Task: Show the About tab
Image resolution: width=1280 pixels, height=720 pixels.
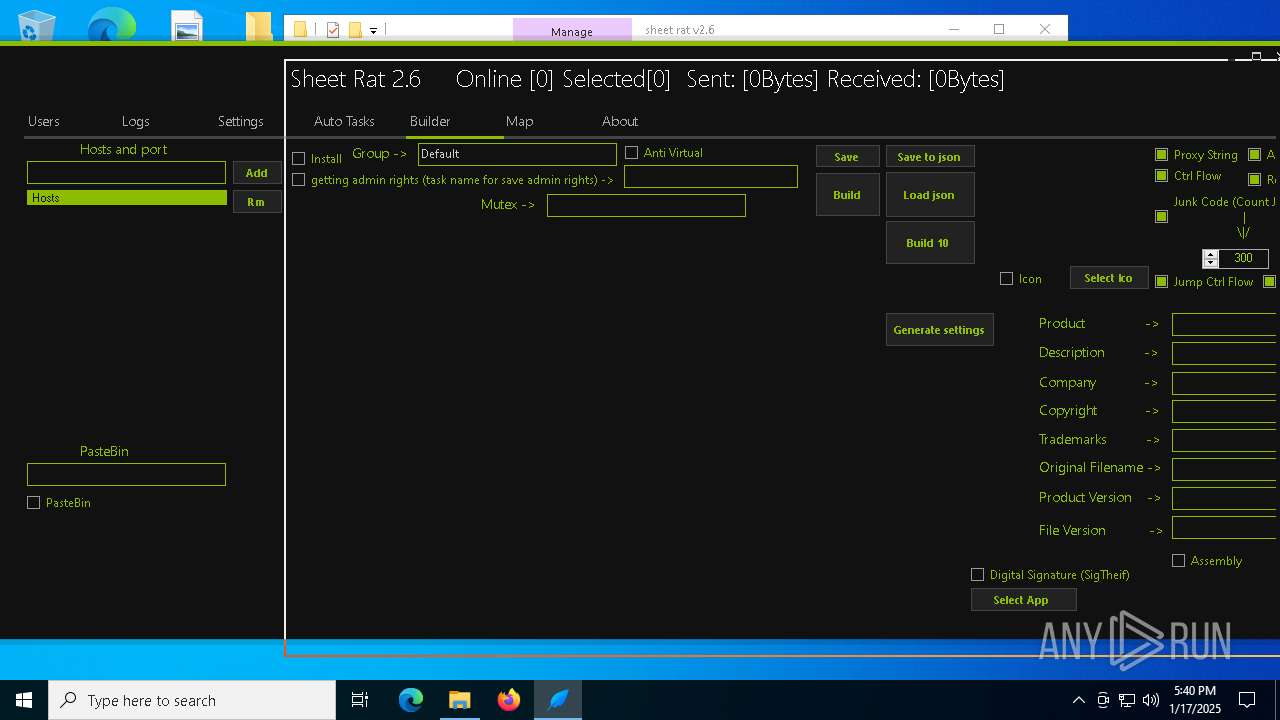Action: click(x=620, y=121)
